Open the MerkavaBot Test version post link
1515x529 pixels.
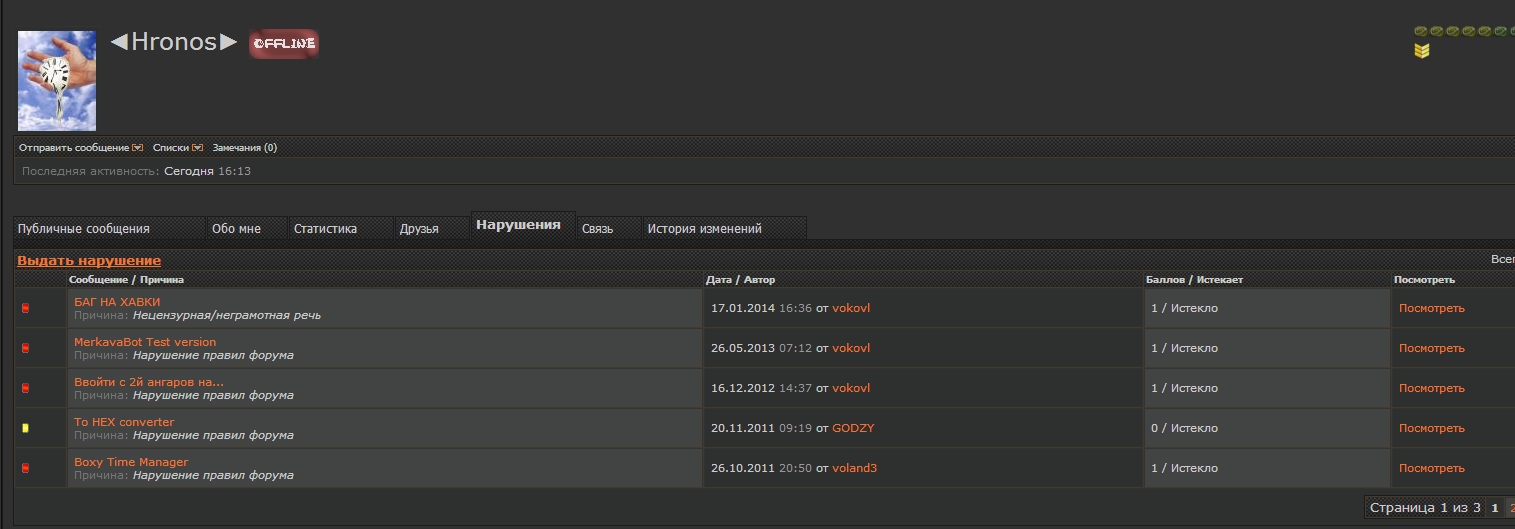coord(145,342)
